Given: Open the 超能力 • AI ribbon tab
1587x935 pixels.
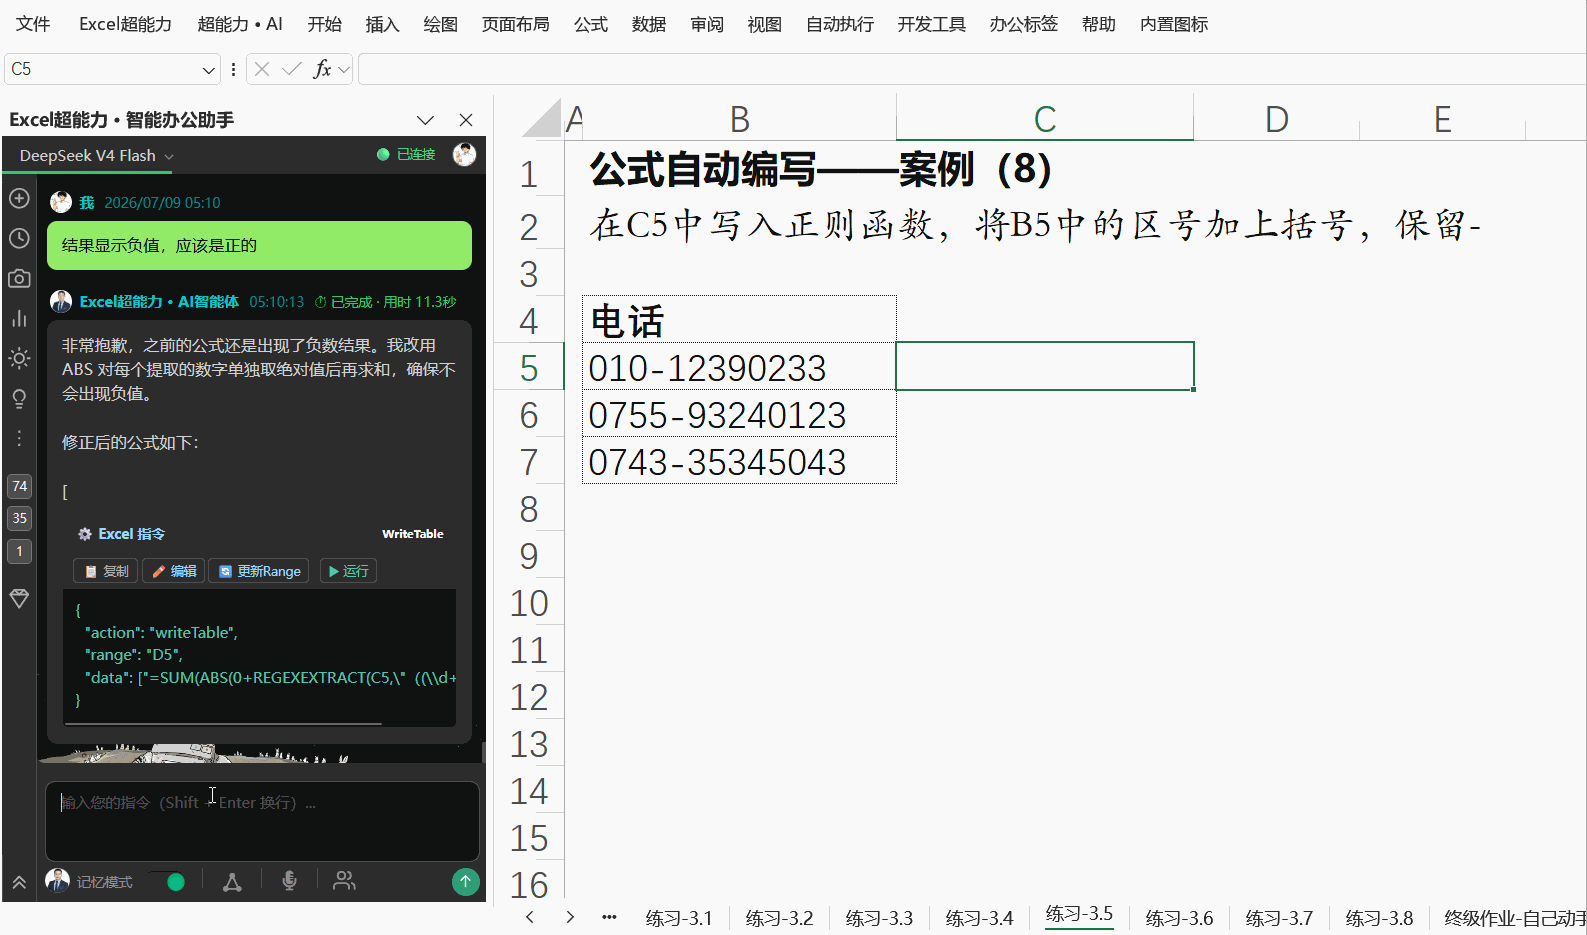Looking at the screenshot, I should click(x=240, y=24).
